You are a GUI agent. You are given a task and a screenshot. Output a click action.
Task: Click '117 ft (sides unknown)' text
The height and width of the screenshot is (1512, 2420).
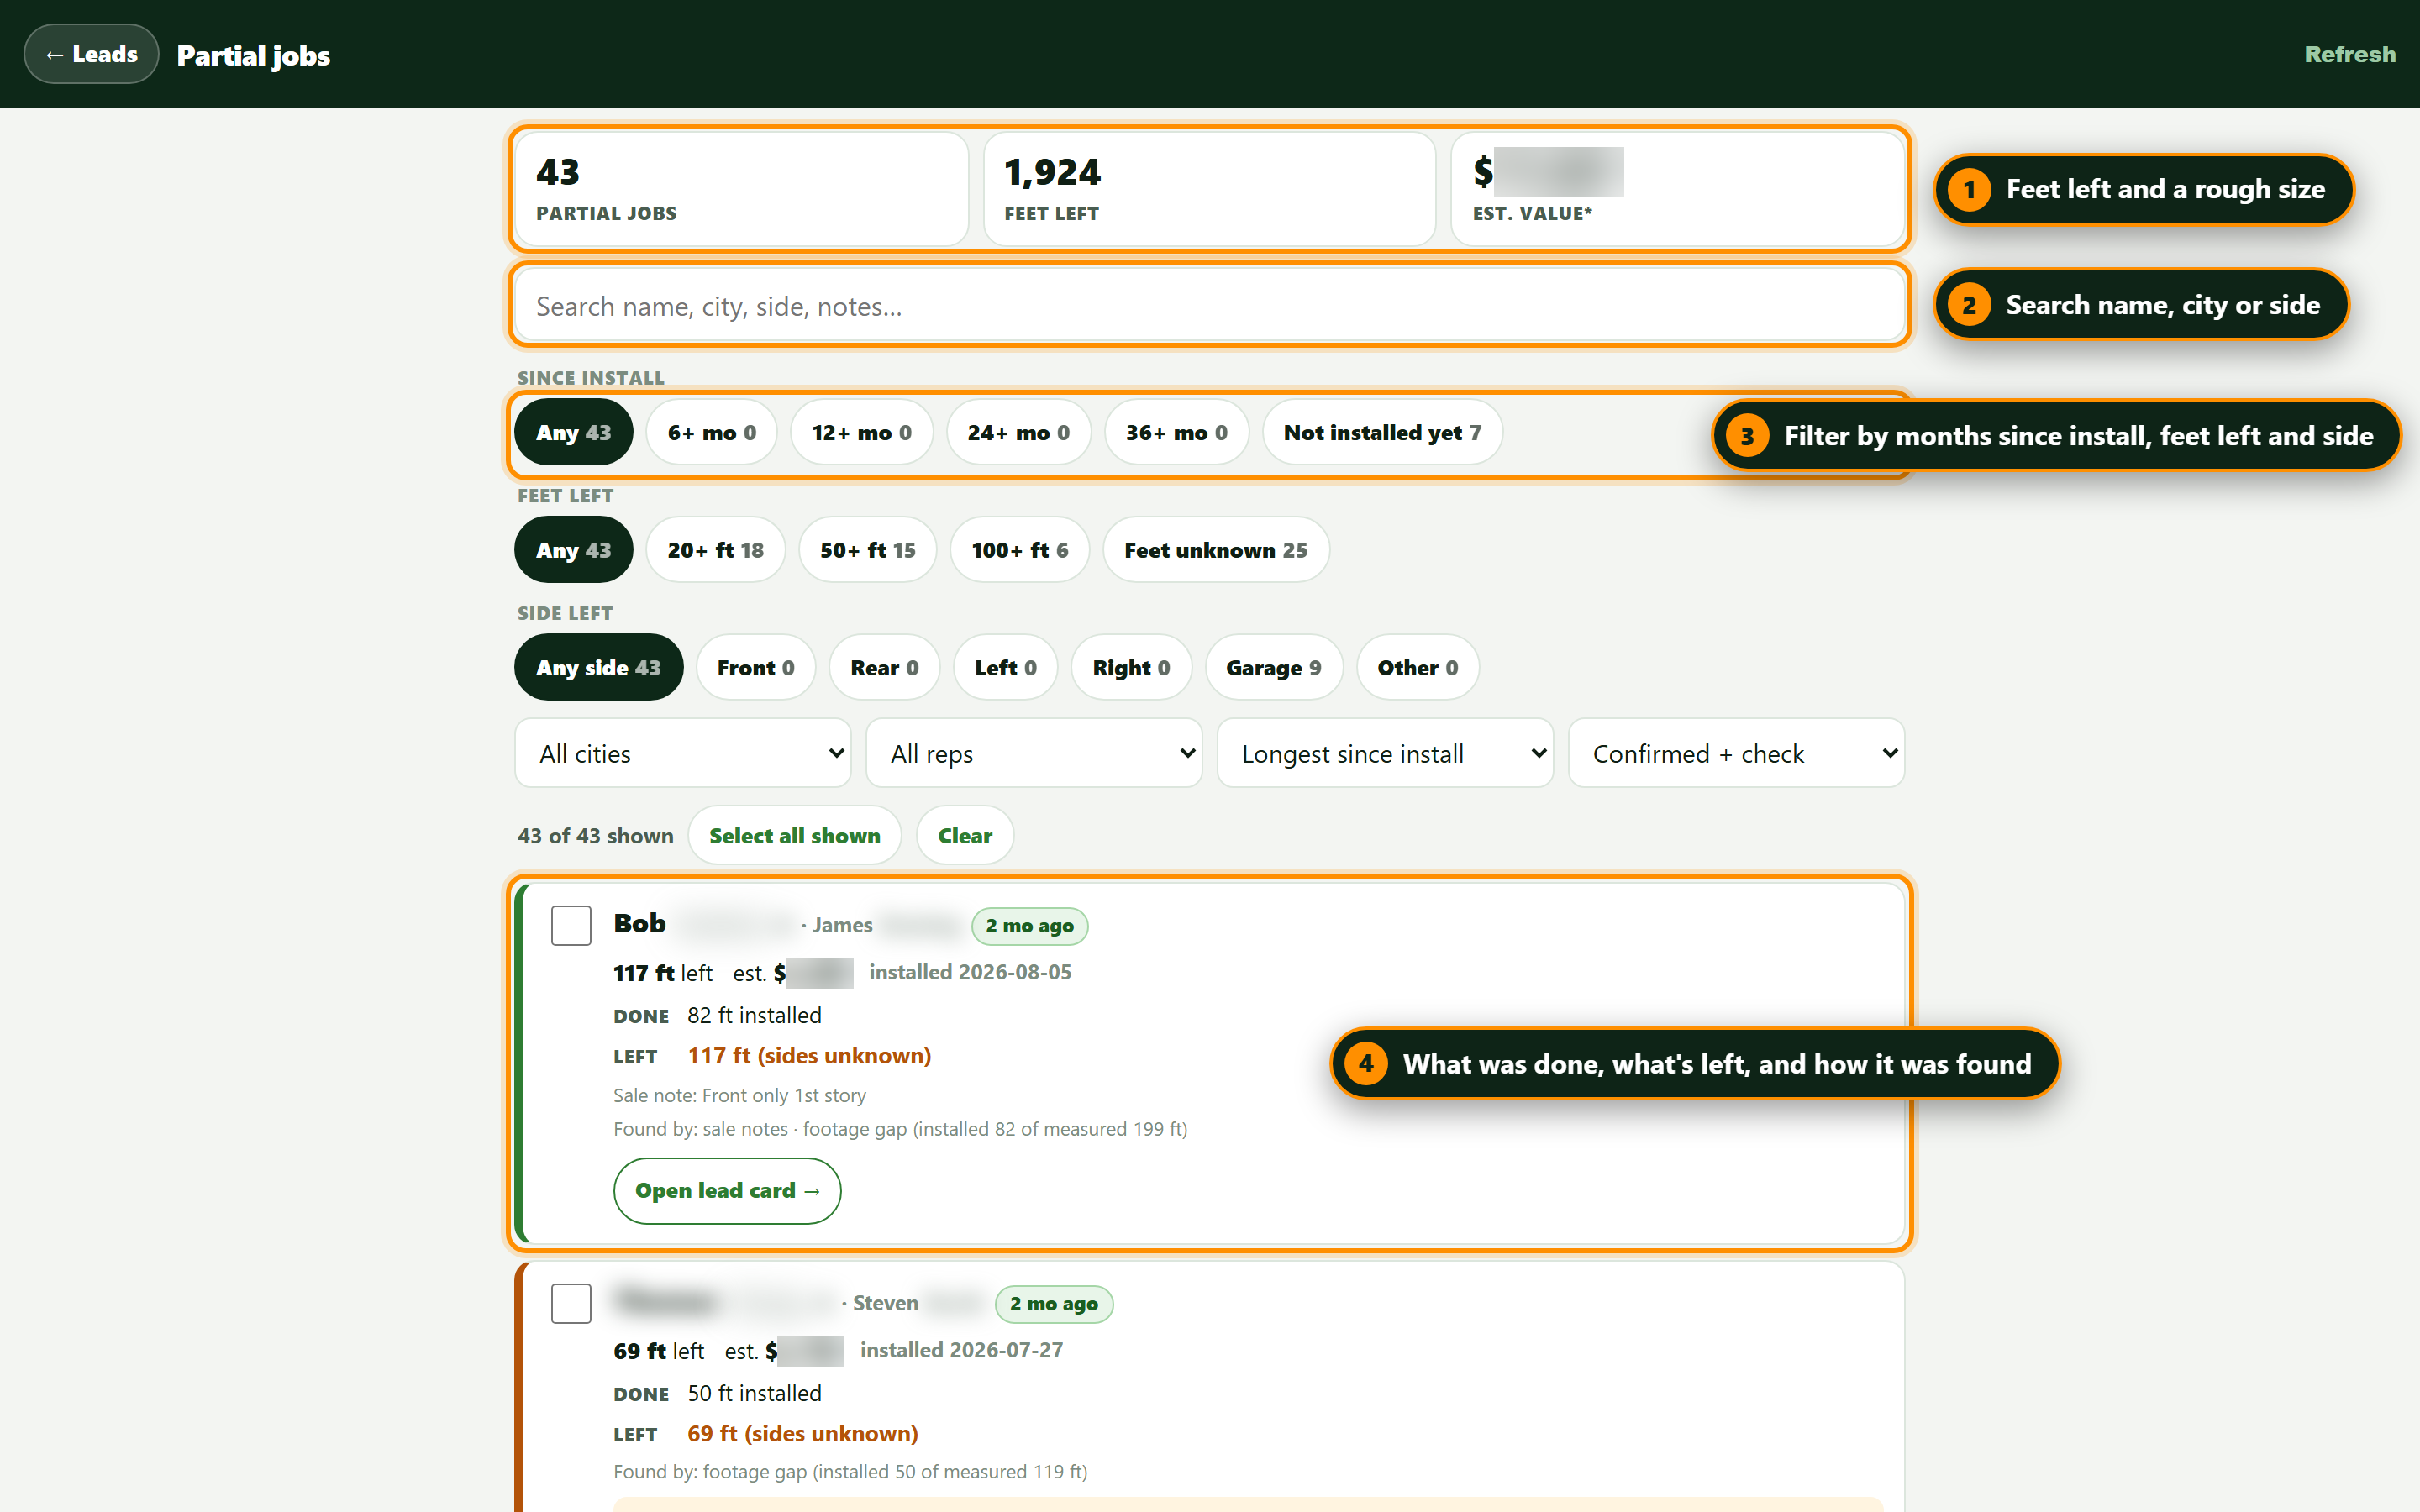809,1055
